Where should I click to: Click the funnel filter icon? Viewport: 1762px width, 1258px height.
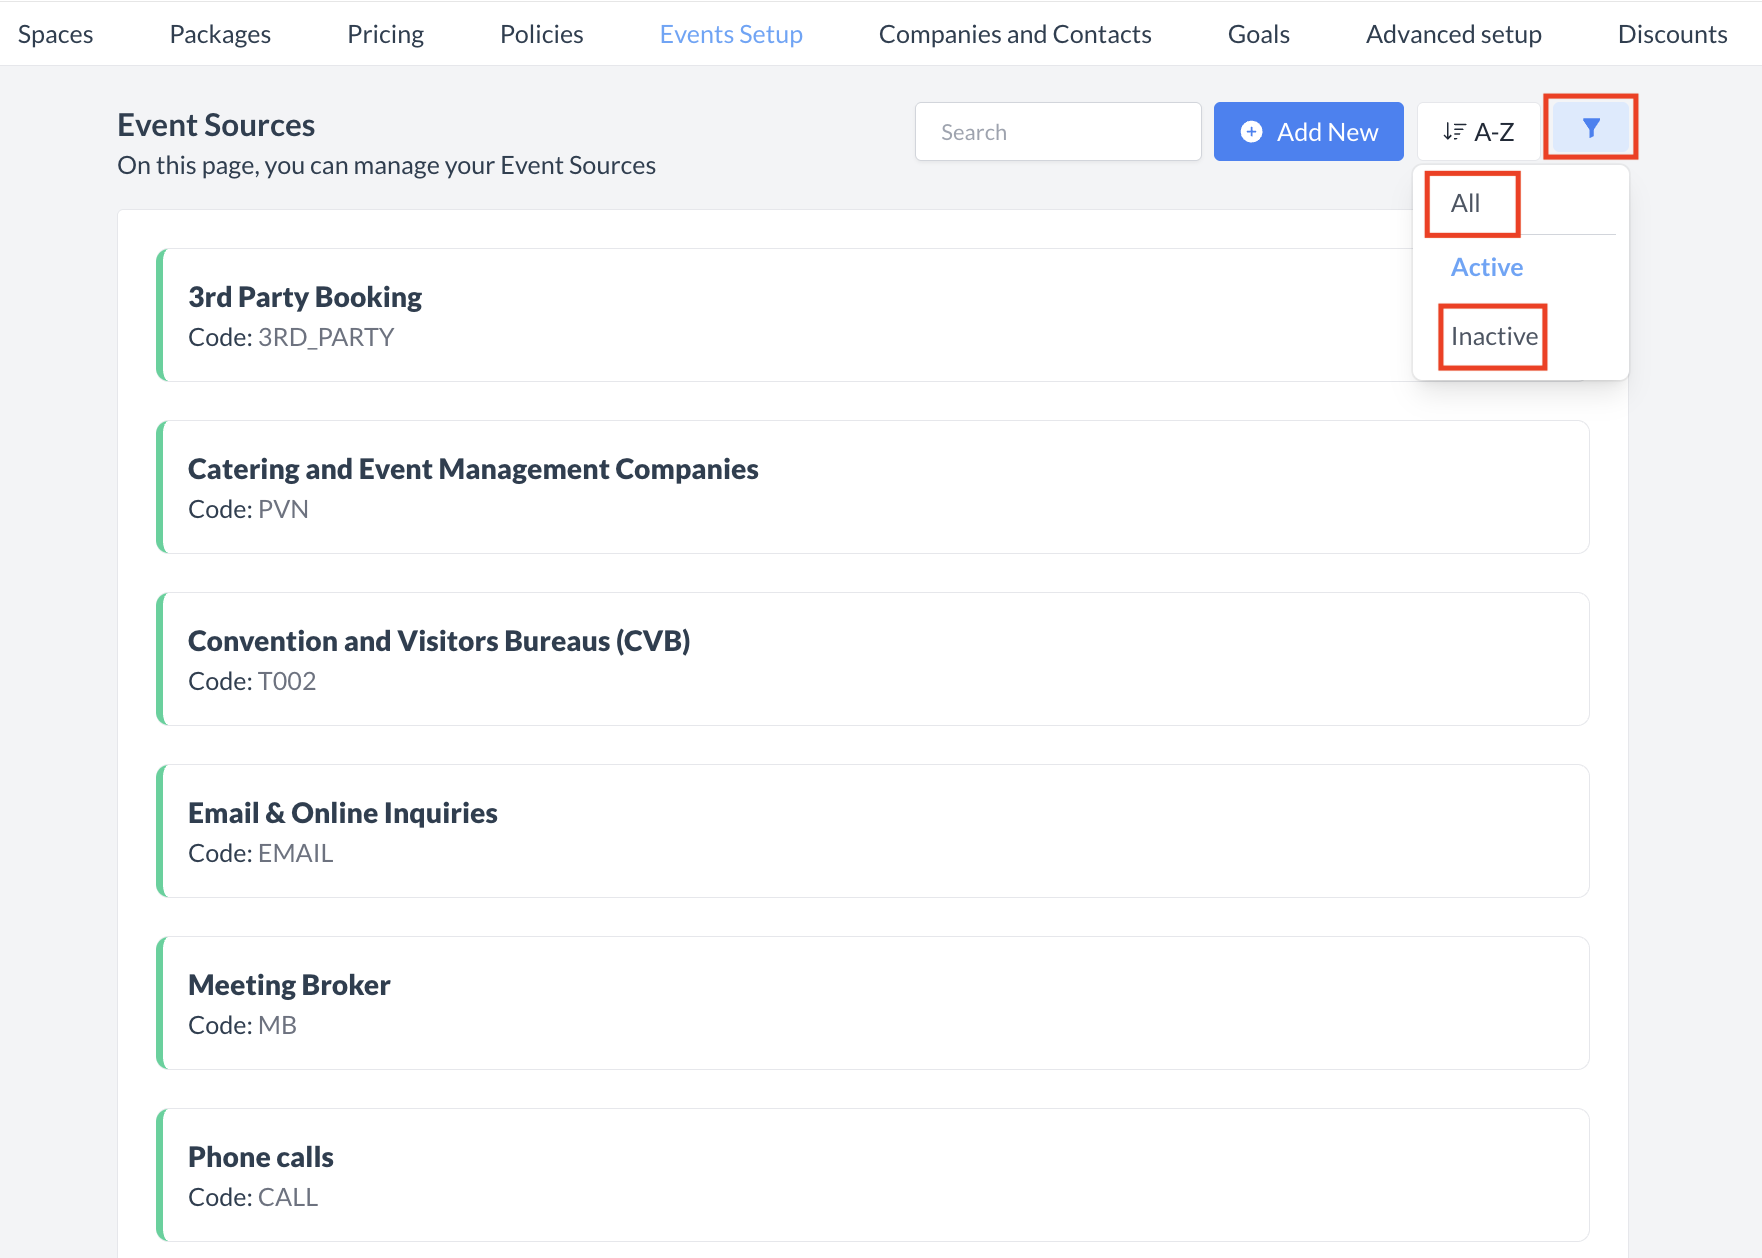[1591, 128]
